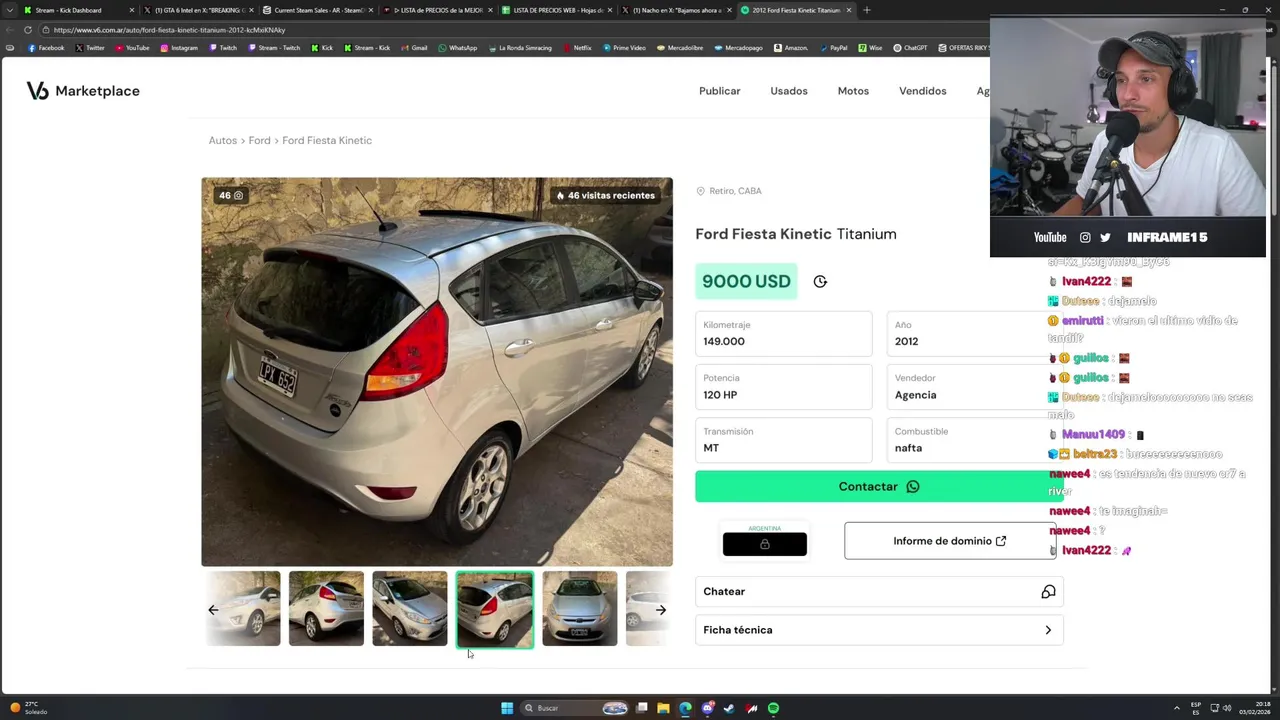Expand the Ficha técnica section
1280x720 pixels.
click(x=879, y=630)
